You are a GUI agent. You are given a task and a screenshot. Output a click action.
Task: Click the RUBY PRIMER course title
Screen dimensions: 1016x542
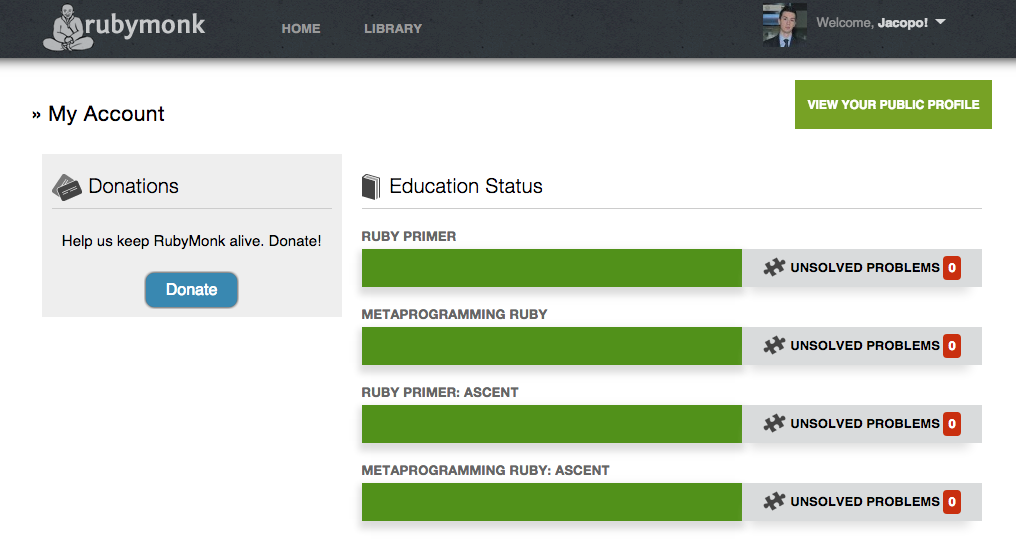tap(409, 237)
